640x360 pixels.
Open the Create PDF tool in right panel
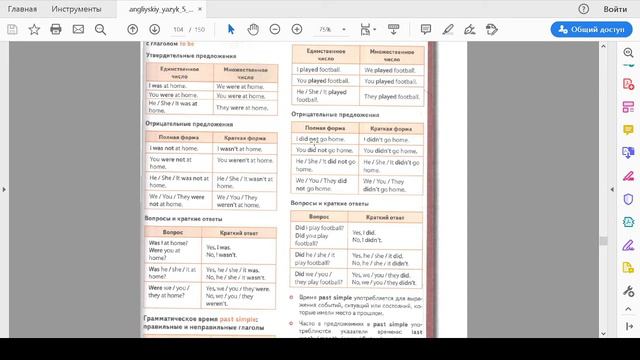tap(629, 84)
